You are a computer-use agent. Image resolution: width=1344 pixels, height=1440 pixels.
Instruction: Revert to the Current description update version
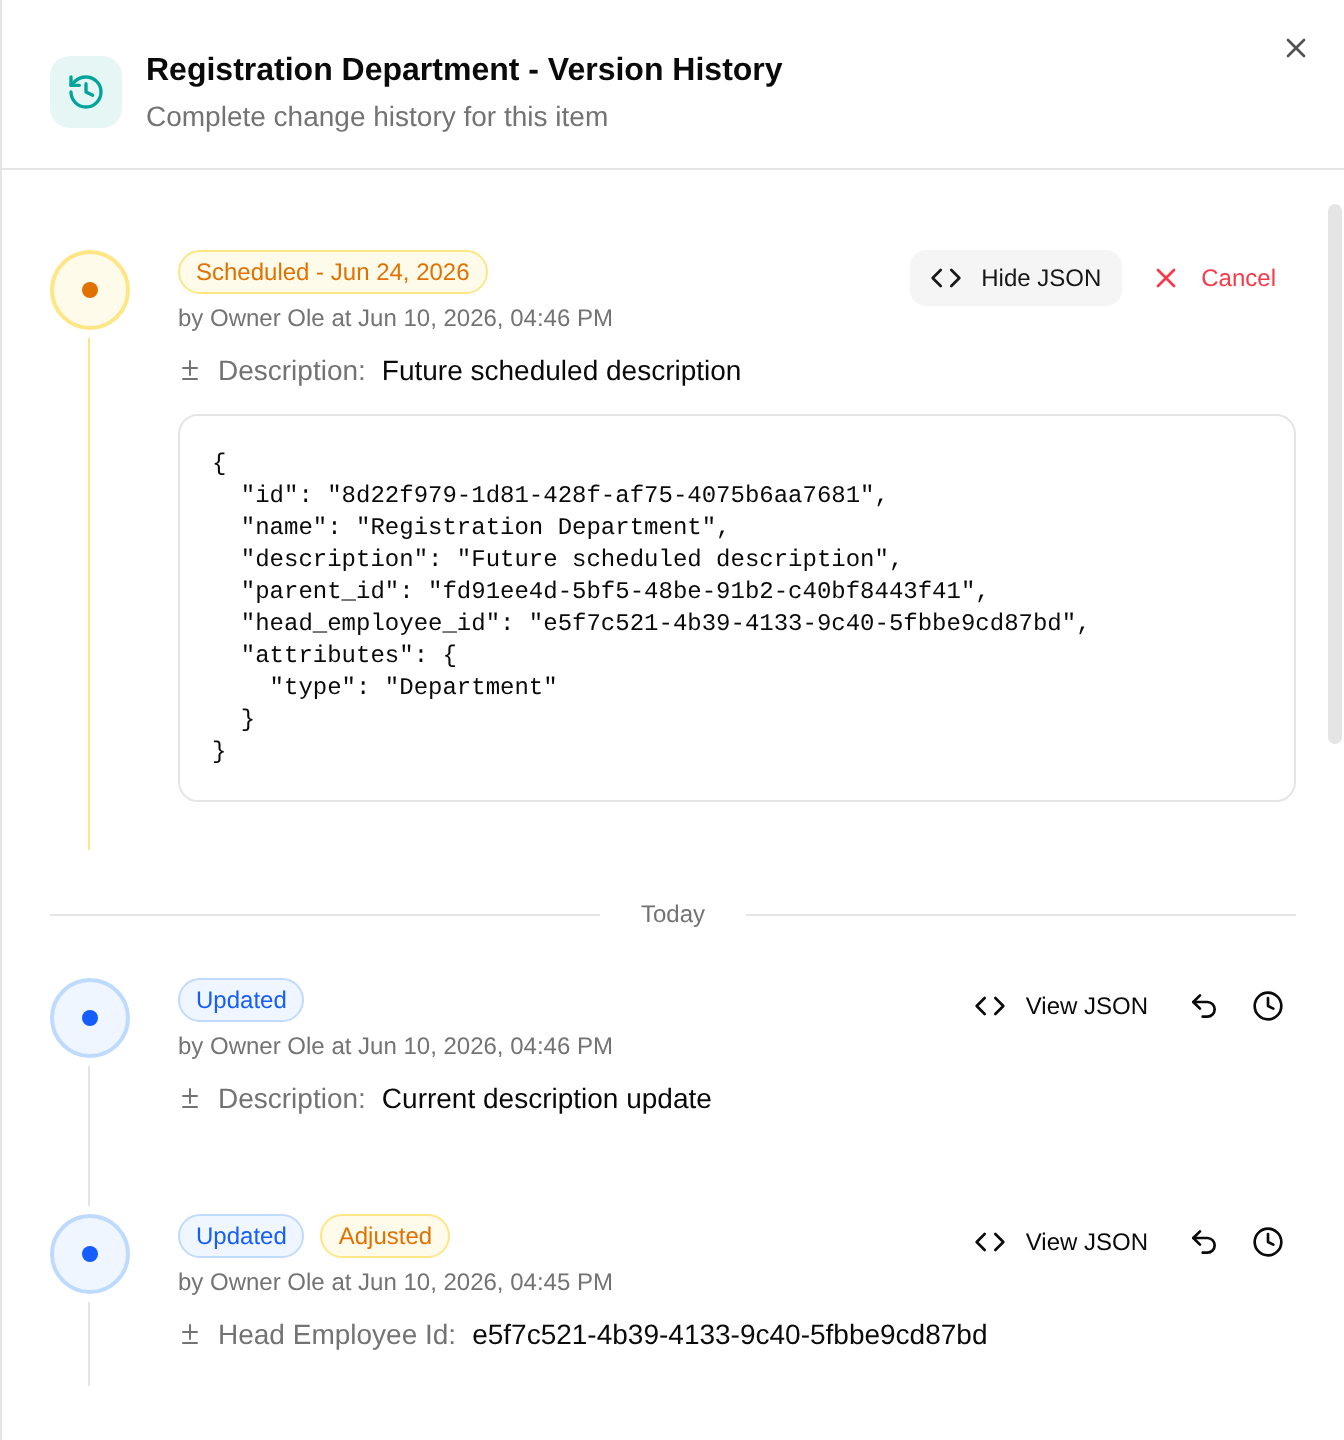click(1204, 1006)
